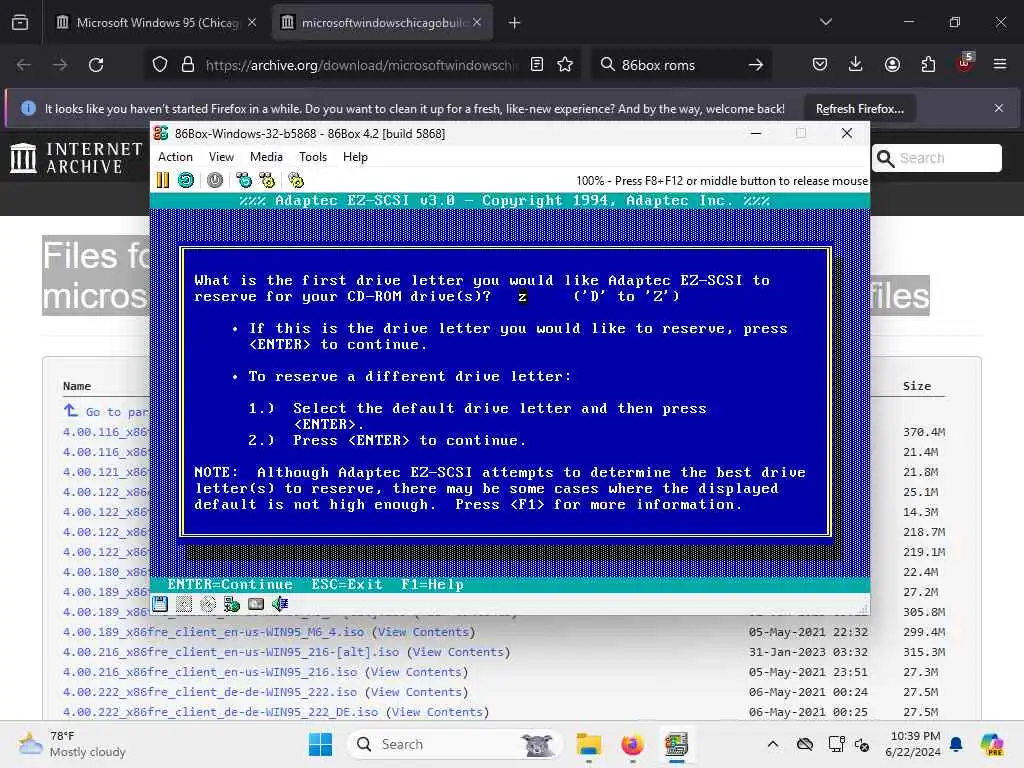The width and height of the screenshot is (1024, 768).
Task: Open a new Firefox tab
Action: (515, 23)
